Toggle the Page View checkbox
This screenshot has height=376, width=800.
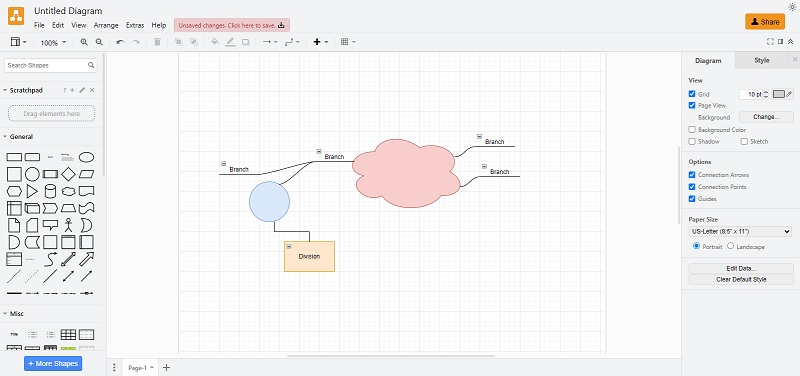pos(692,106)
